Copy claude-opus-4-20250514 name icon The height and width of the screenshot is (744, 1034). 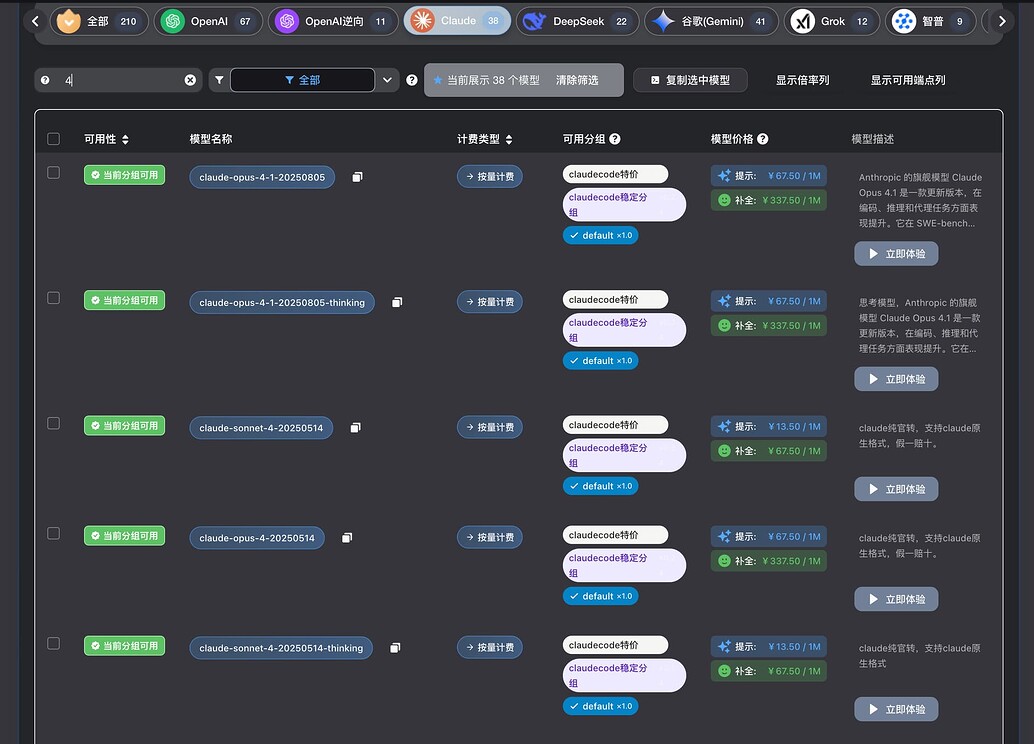(347, 538)
